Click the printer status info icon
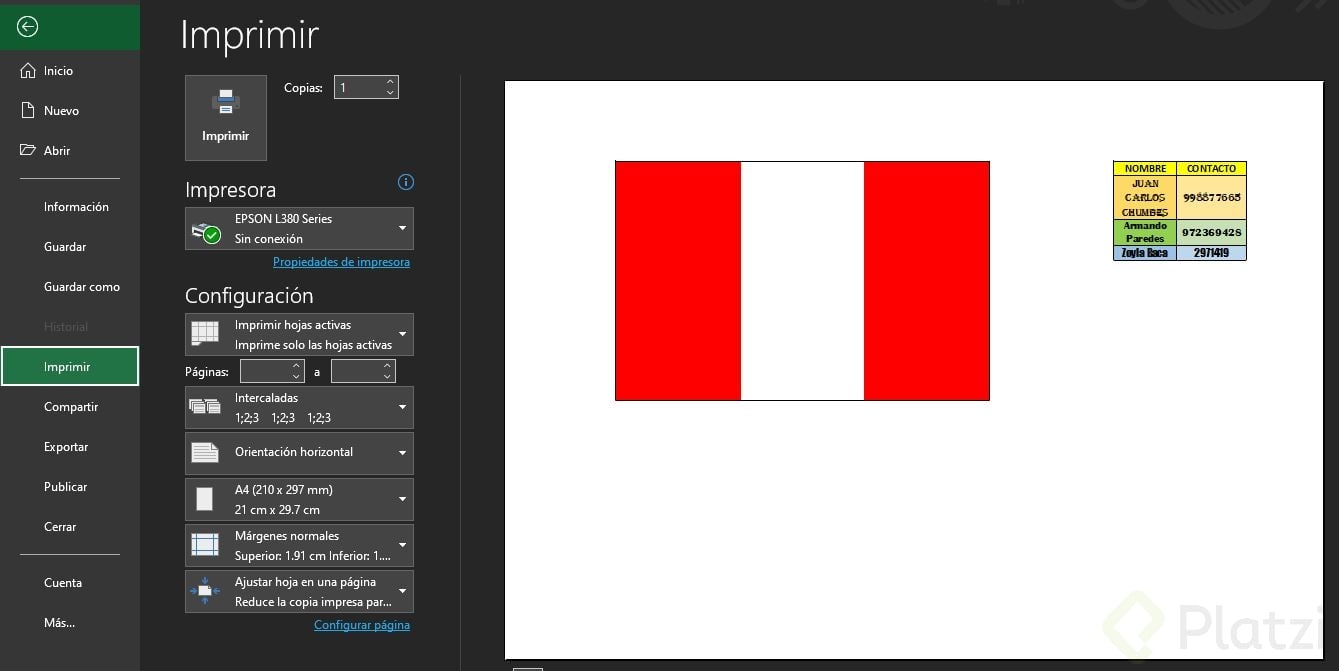The image size is (1339, 671). pyautogui.click(x=405, y=182)
